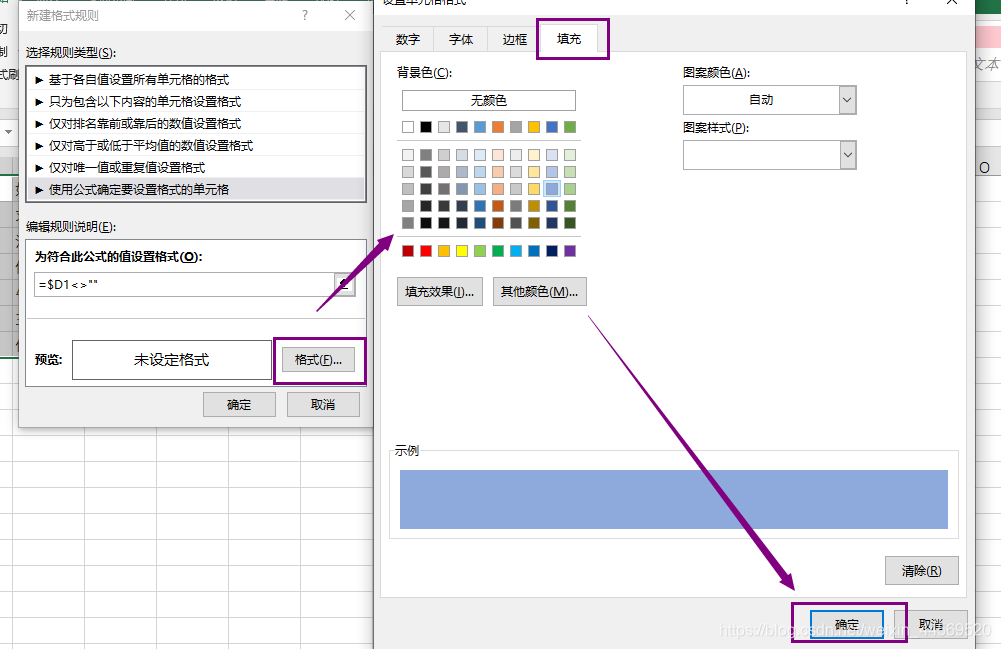Pick the white swatch in top theme row
Viewport: 1001px width, 649px height.
click(x=408, y=127)
